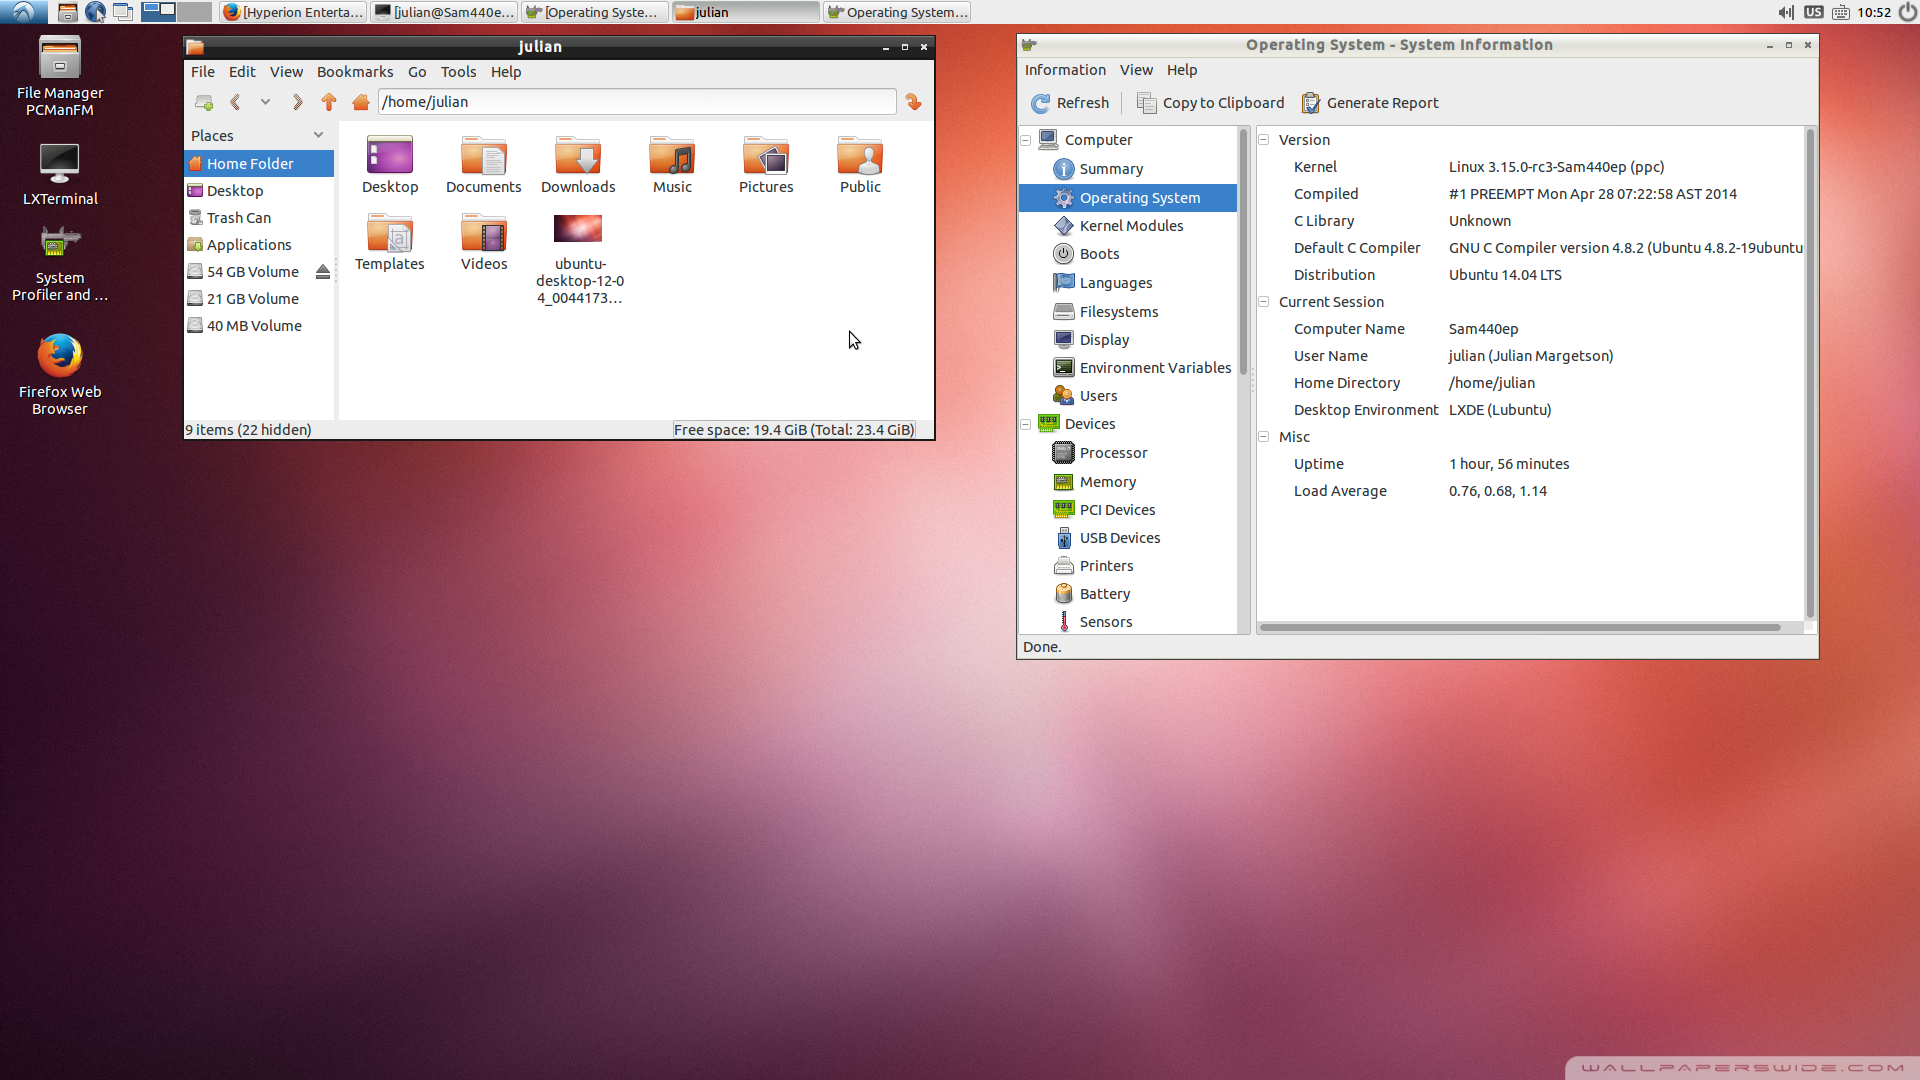
Task: Select Kernel Modules in the sidebar
Action: coord(1131,226)
